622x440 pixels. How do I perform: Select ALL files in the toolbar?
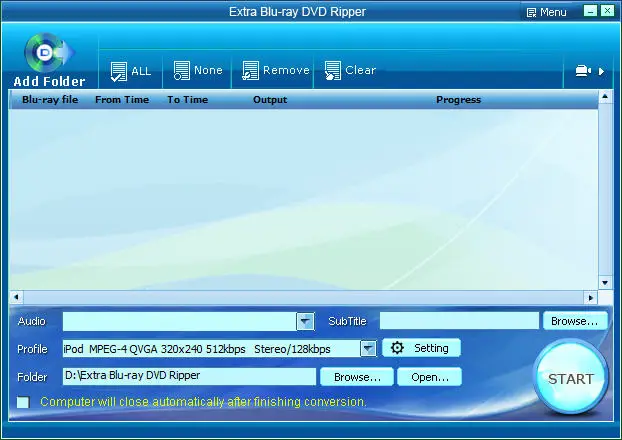click(131, 71)
